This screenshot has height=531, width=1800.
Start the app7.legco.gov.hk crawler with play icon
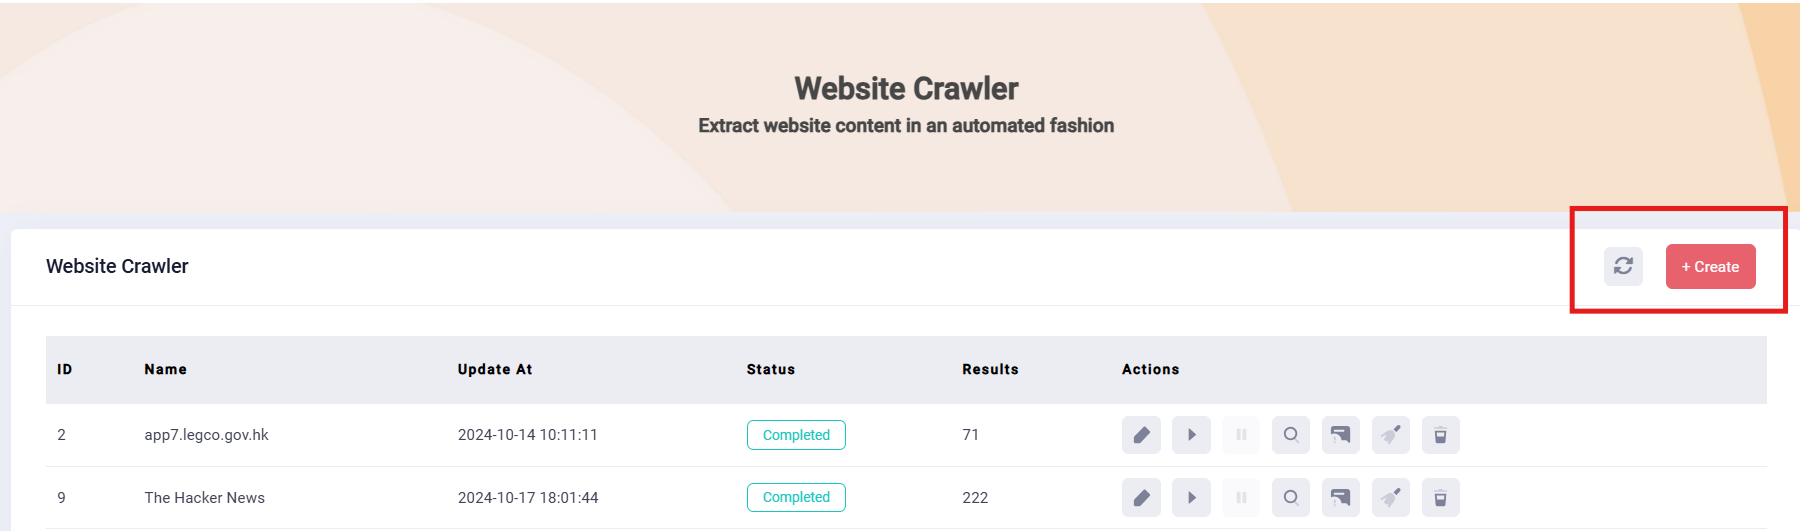[x=1191, y=435]
